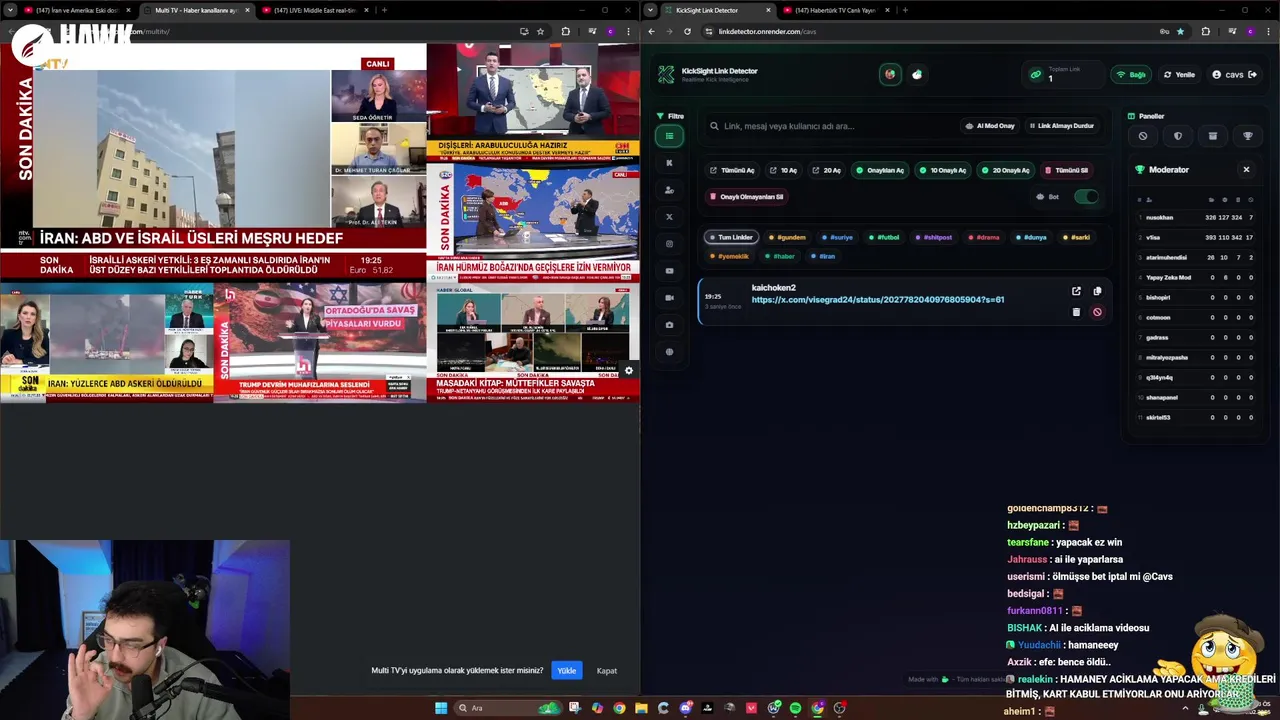Click the Tümünü Sil button
This screenshot has width=1280, height=720.
coord(1066,170)
